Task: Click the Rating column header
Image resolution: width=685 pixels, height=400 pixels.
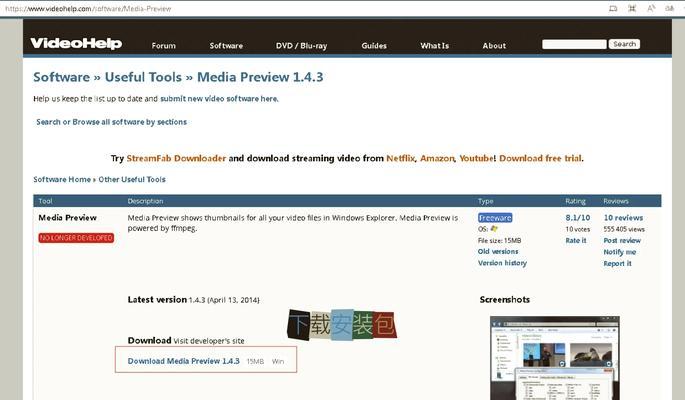Action: point(575,201)
